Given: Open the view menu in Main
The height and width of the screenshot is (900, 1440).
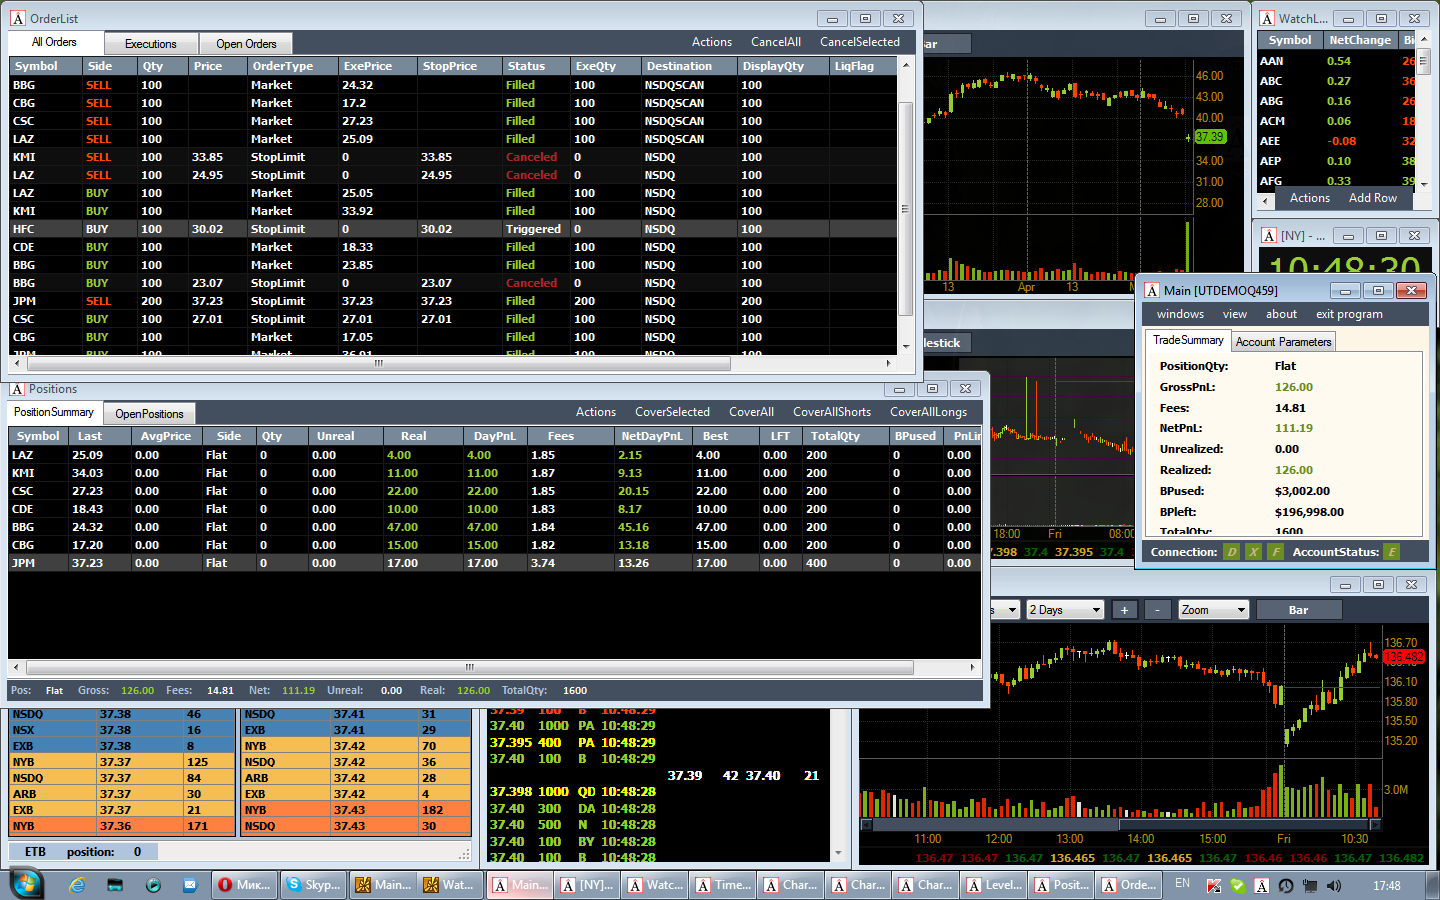Looking at the screenshot, I should (x=1235, y=314).
